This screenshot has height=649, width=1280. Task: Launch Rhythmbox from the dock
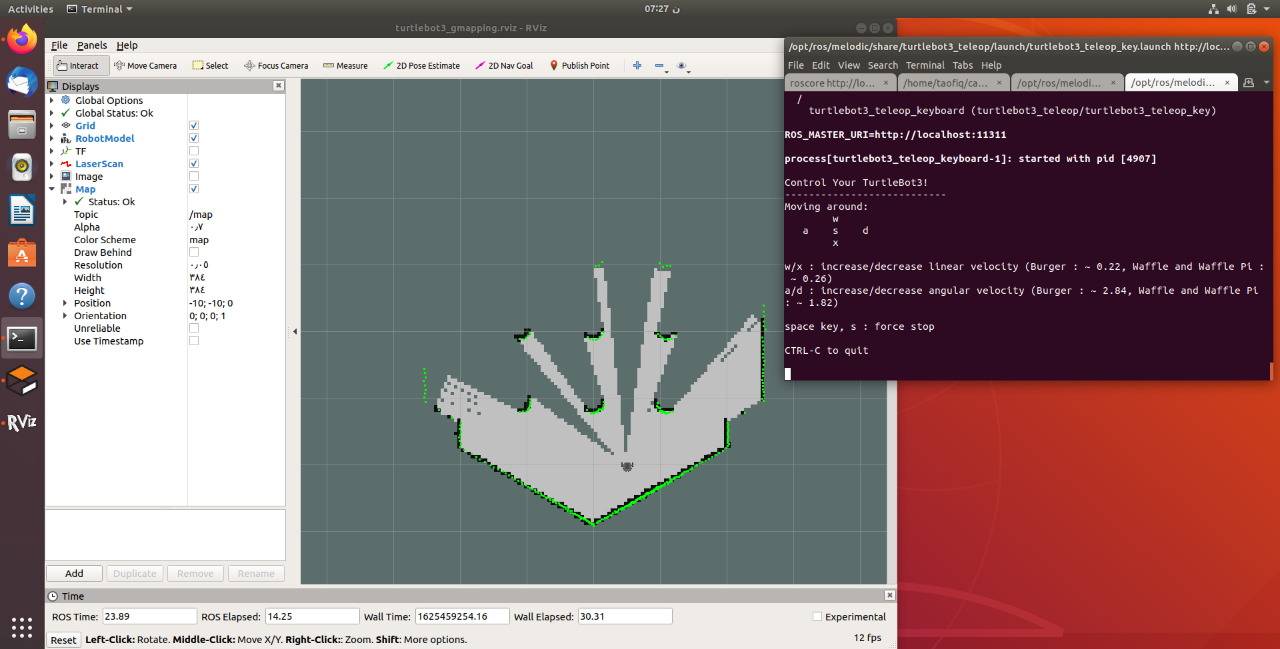(22, 167)
